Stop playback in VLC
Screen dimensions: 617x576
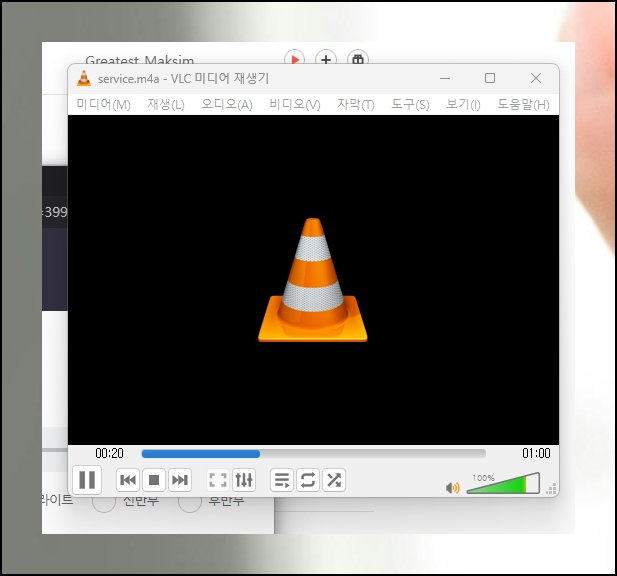tap(154, 480)
